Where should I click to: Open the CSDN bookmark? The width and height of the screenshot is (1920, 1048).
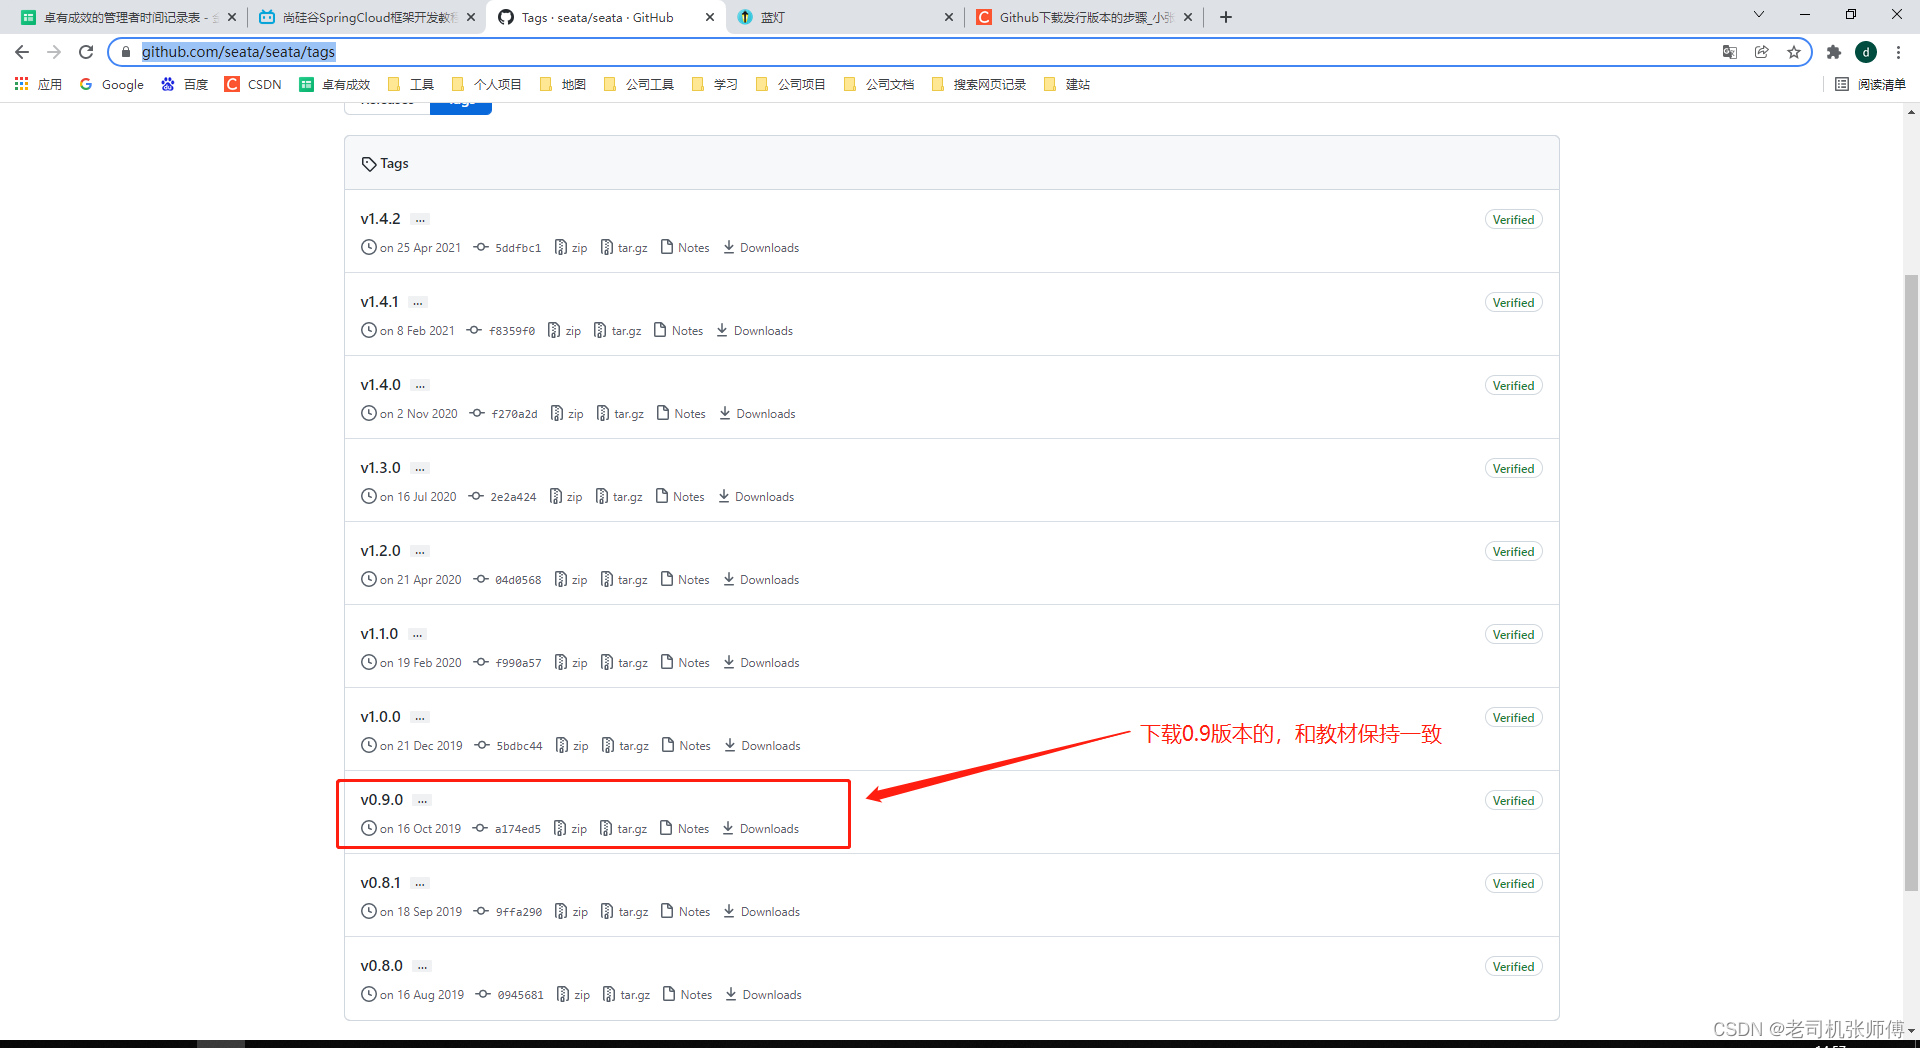coord(254,84)
